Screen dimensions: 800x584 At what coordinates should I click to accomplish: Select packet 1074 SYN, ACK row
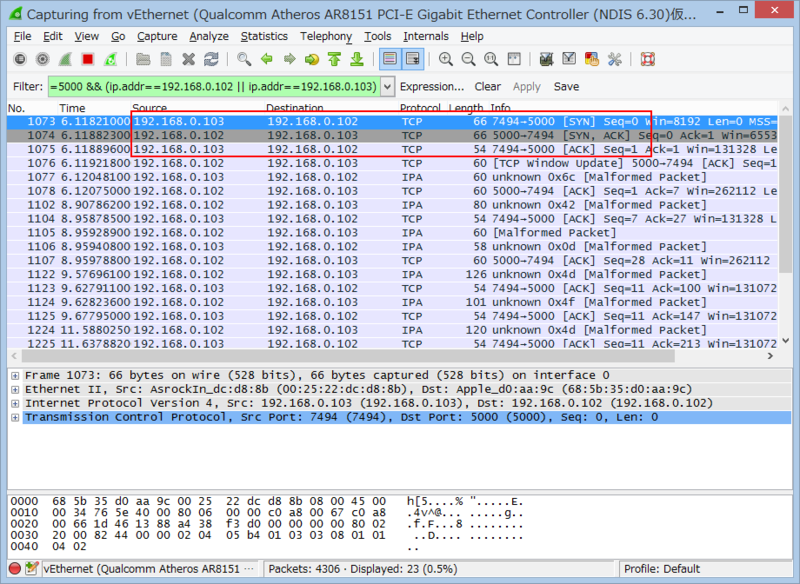pos(392,136)
